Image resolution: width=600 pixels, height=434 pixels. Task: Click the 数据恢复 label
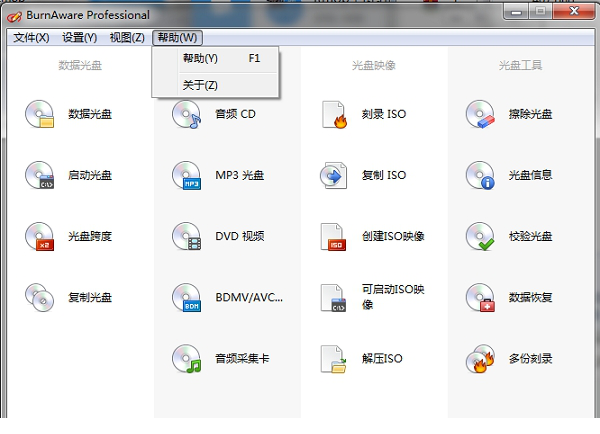coord(530,297)
